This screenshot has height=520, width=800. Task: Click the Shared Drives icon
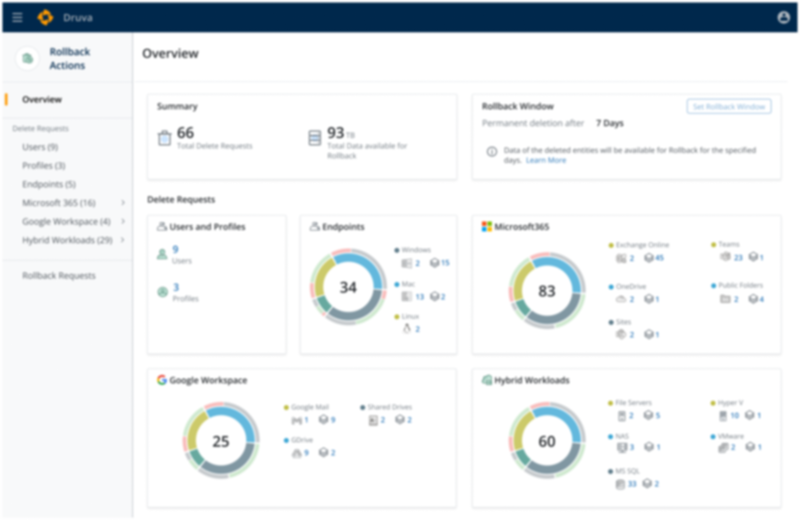tap(373, 420)
